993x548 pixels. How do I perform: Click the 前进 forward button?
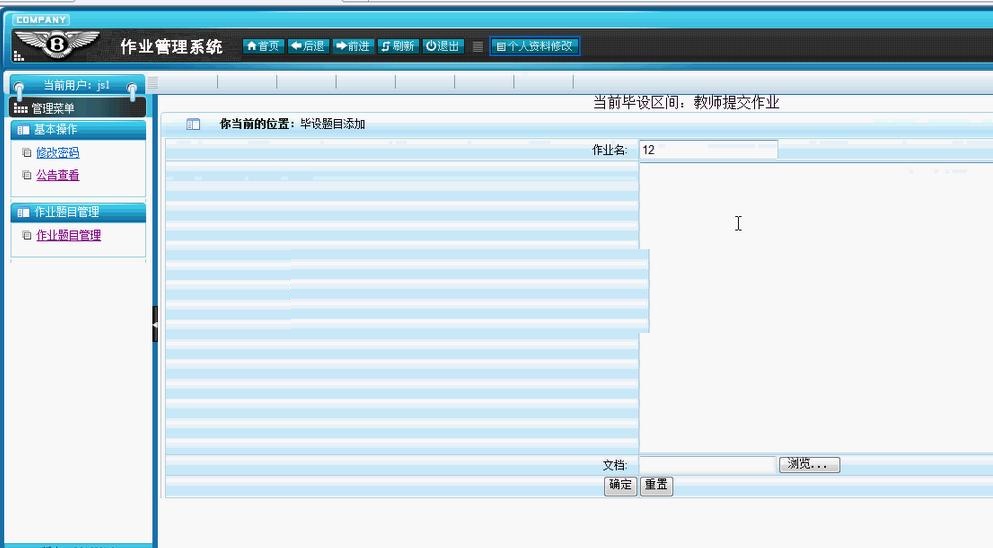(353, 46)
